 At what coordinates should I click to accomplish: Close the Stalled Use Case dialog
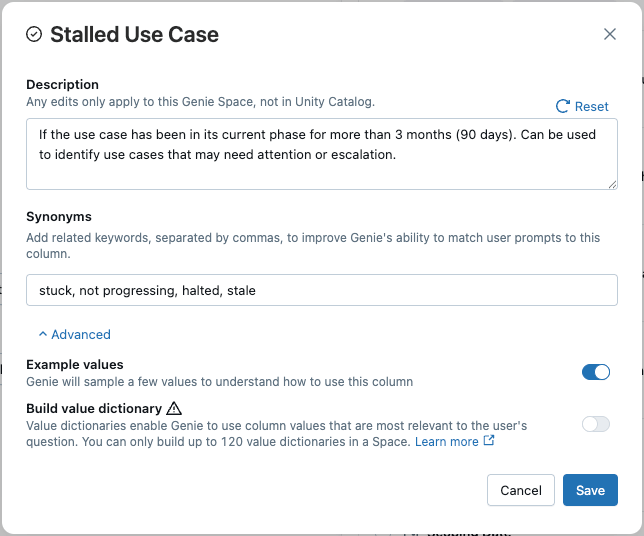click(610, 34)
